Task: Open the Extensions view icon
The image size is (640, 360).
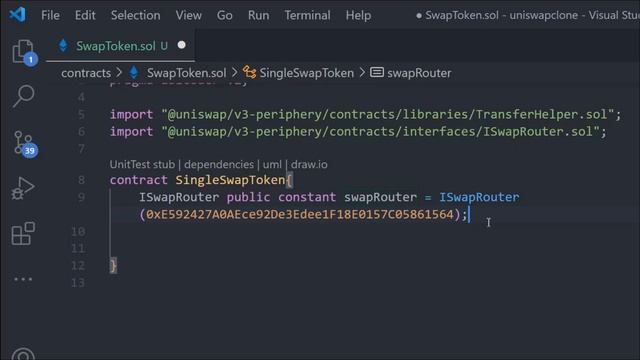Action: 23,233
